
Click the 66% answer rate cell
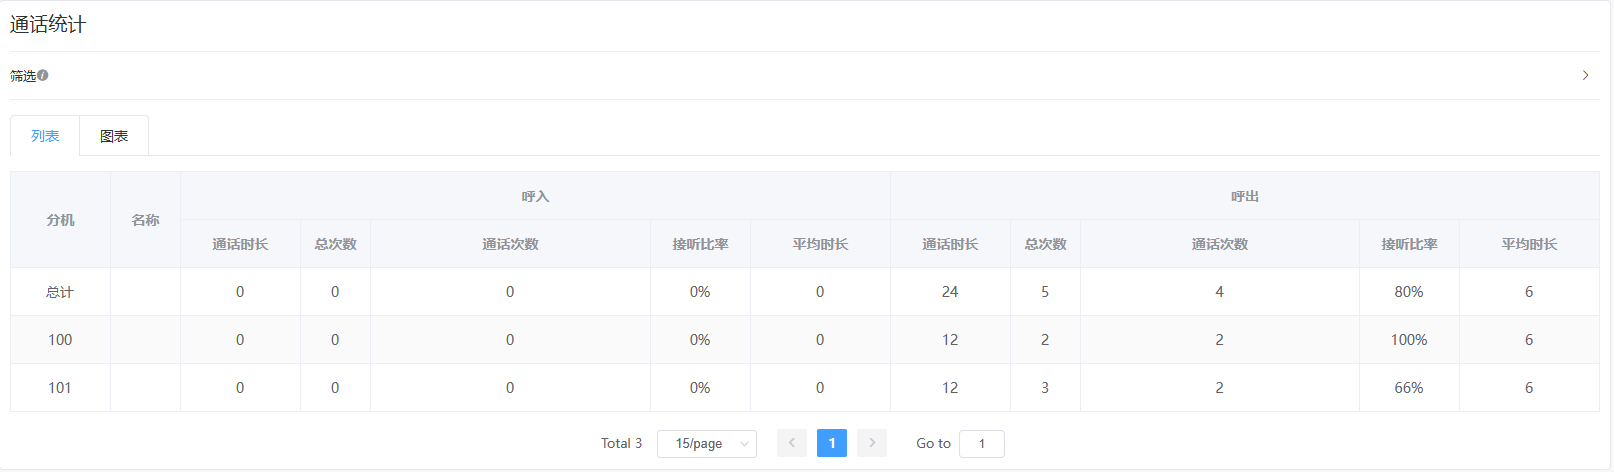tap(1409, 388)
